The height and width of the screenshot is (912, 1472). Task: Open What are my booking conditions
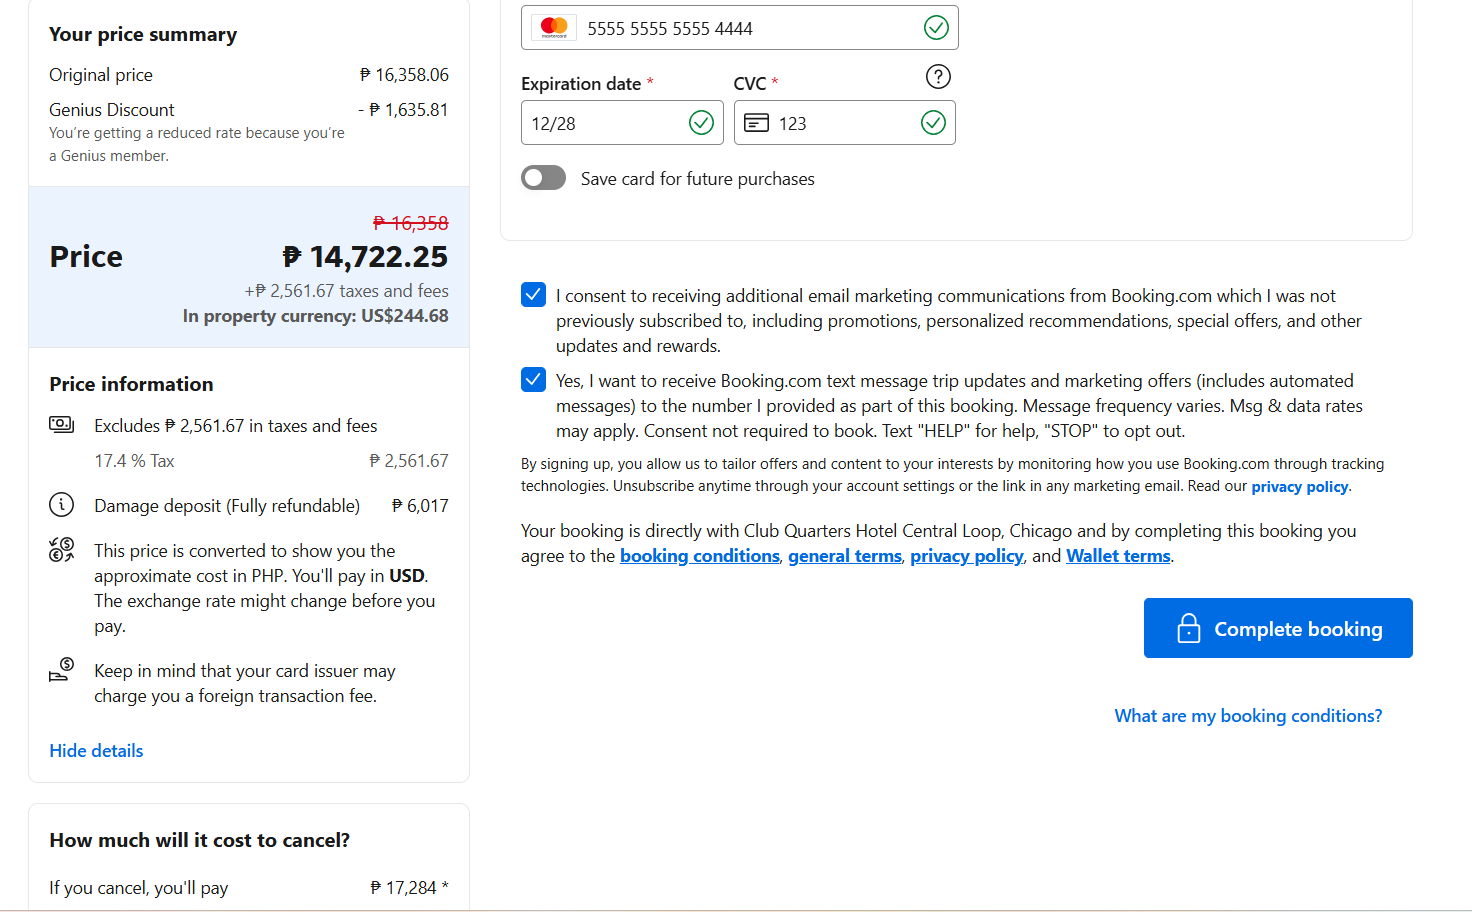click(x=1248, y=716)
